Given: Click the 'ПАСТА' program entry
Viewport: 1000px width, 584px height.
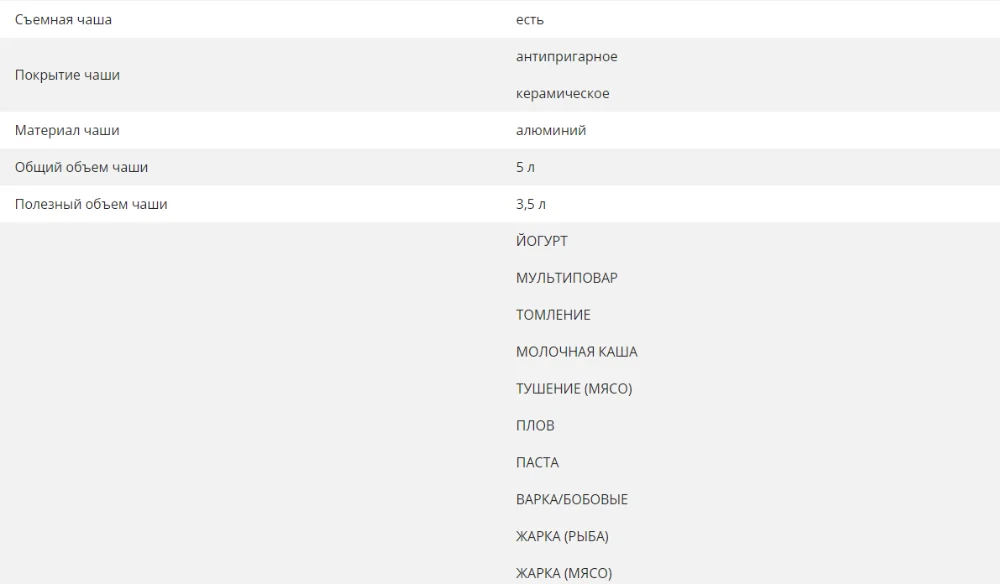Looking at the screenshot, I should pos(537,463).
